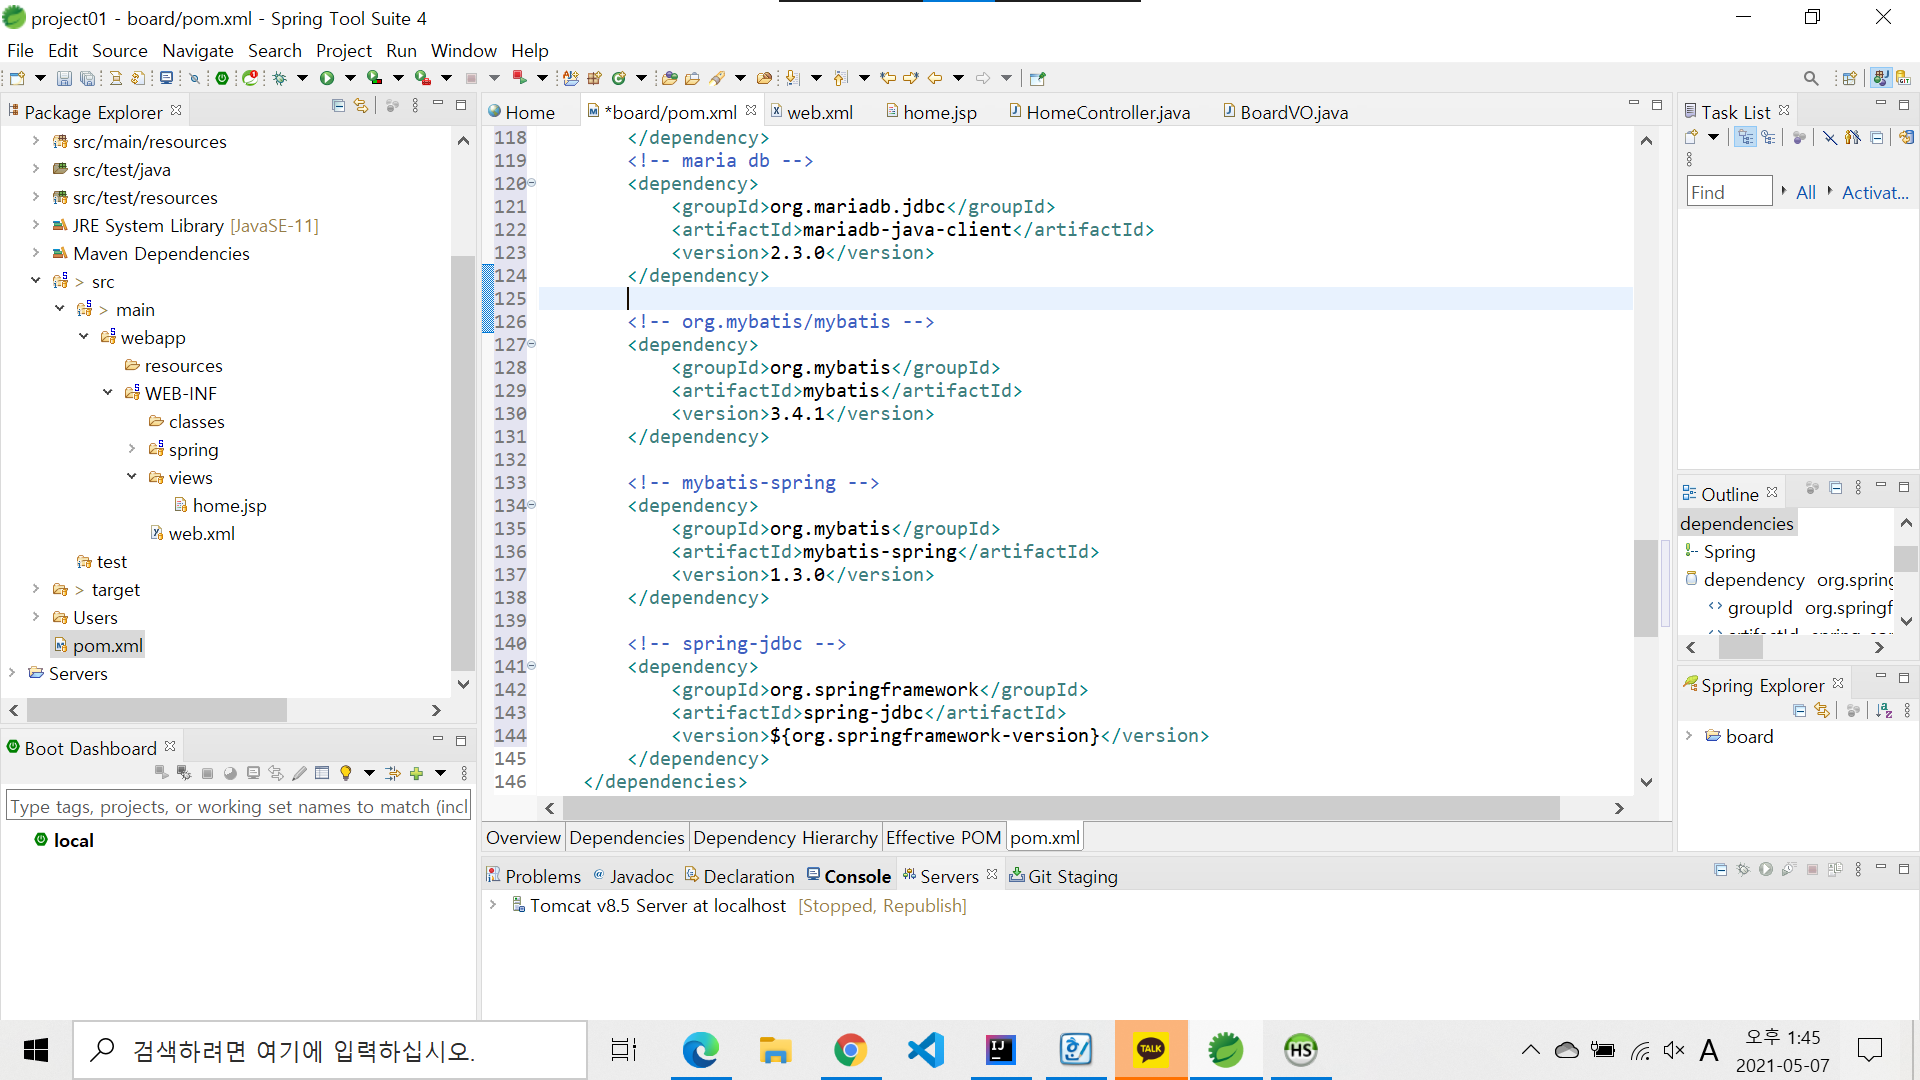The width and height of the screenshot is (1920, 1080).
Task: Open the Navigate menu
Action: tap(197, 50)
